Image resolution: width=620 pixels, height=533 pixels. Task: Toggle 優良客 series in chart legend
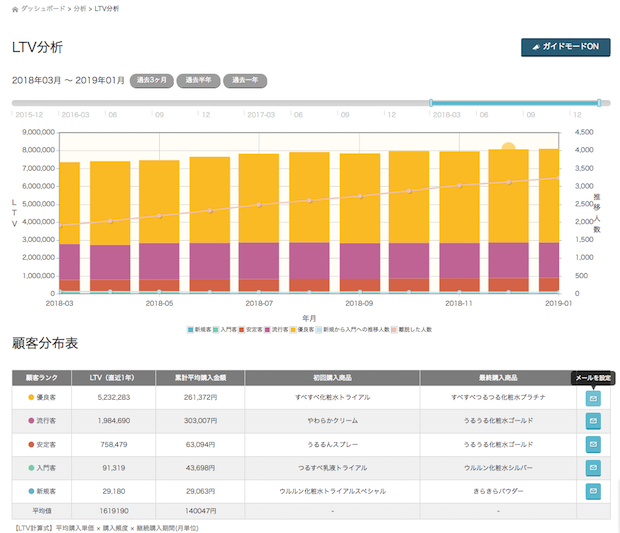(306, 328)
